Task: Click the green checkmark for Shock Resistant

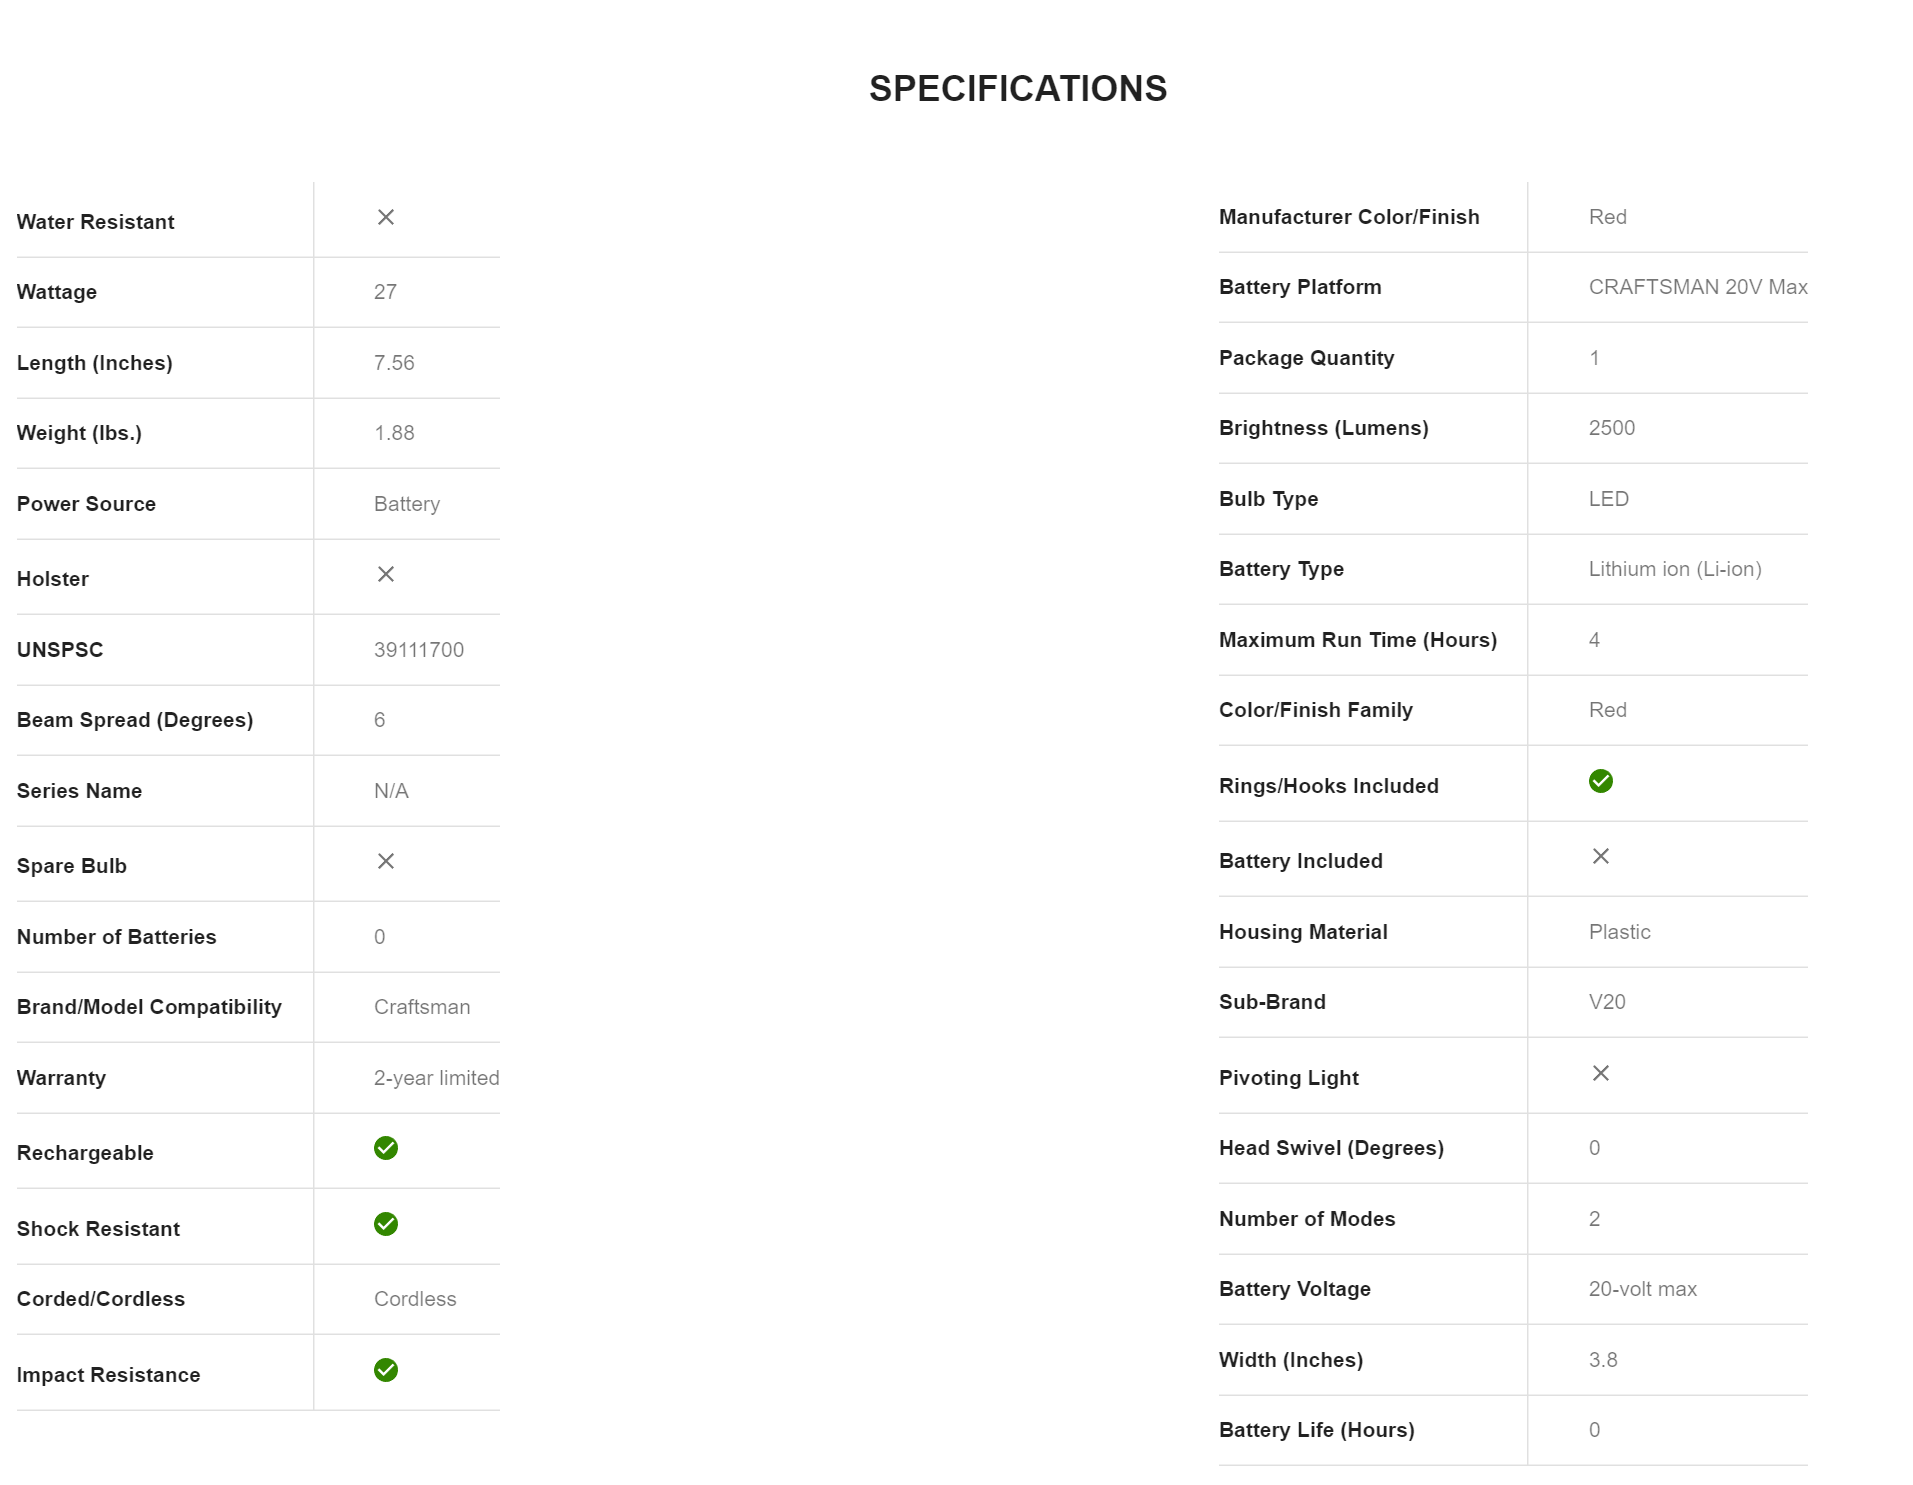Action: click(385, 1224)
